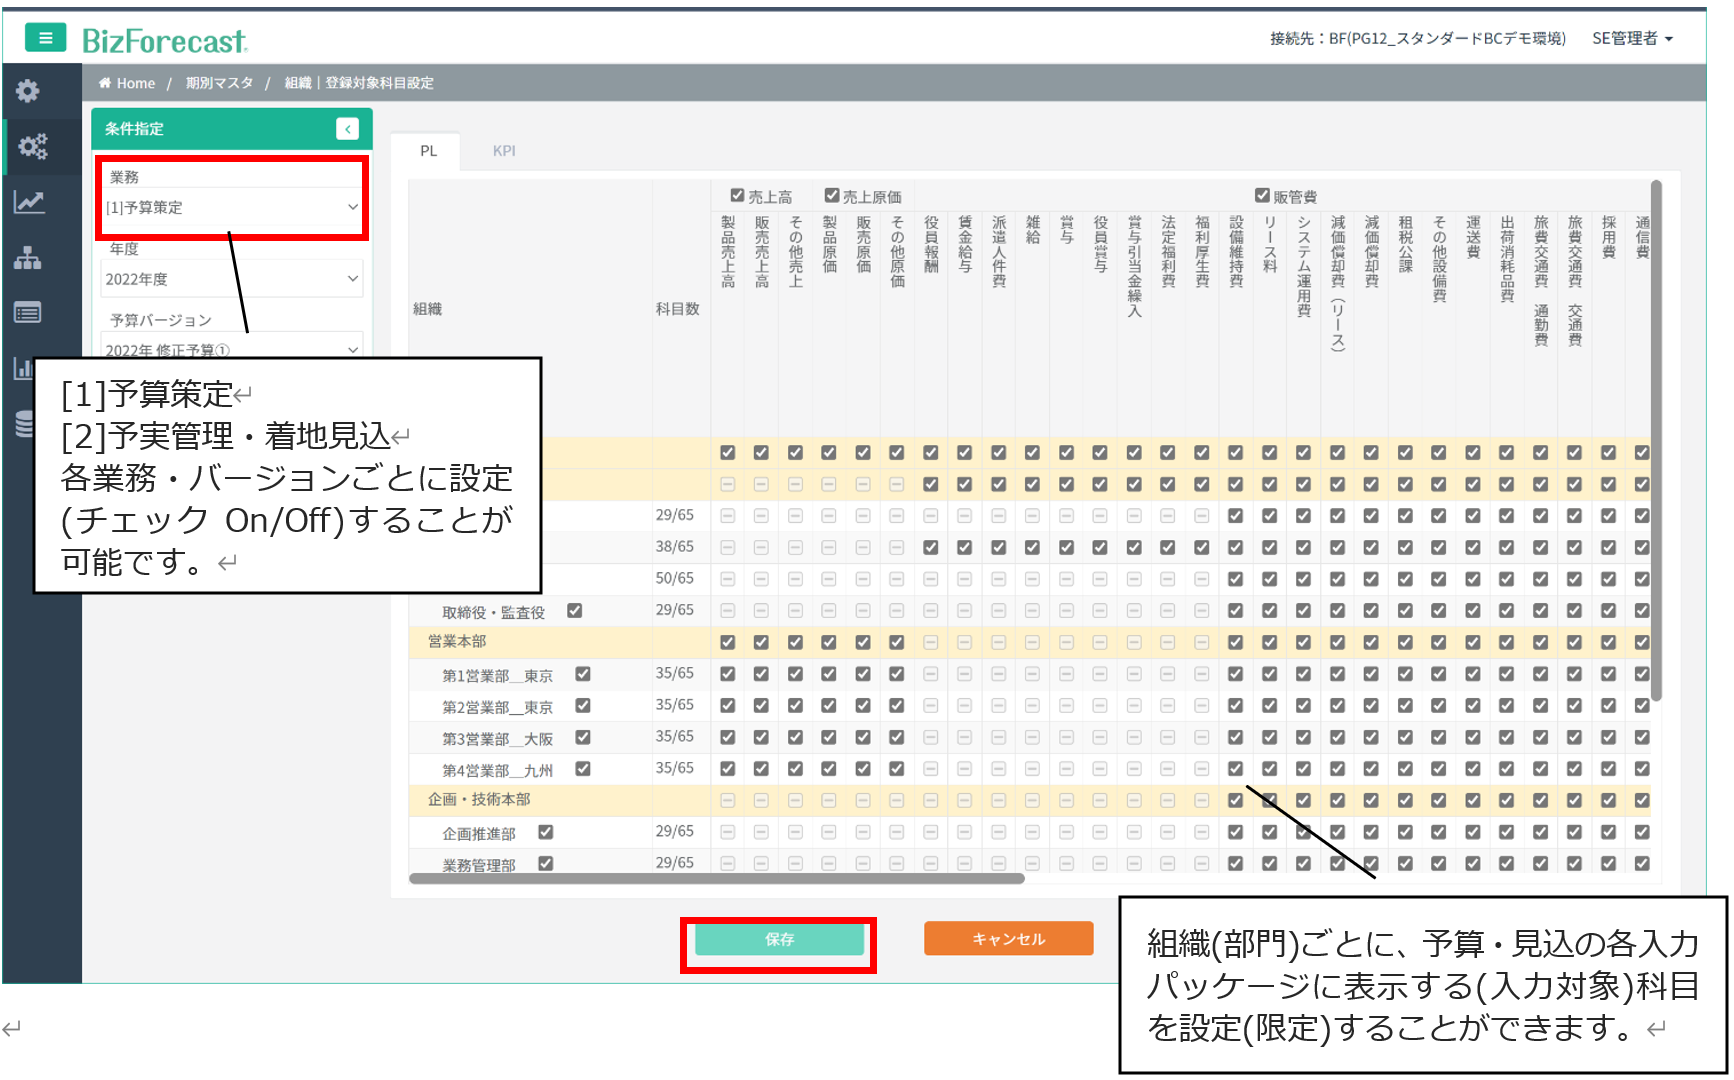Open the 業務 dropdown showing [1]予算策定
The width and height of the screenshot is (1734, 1080).
click(x=231, y=207)
